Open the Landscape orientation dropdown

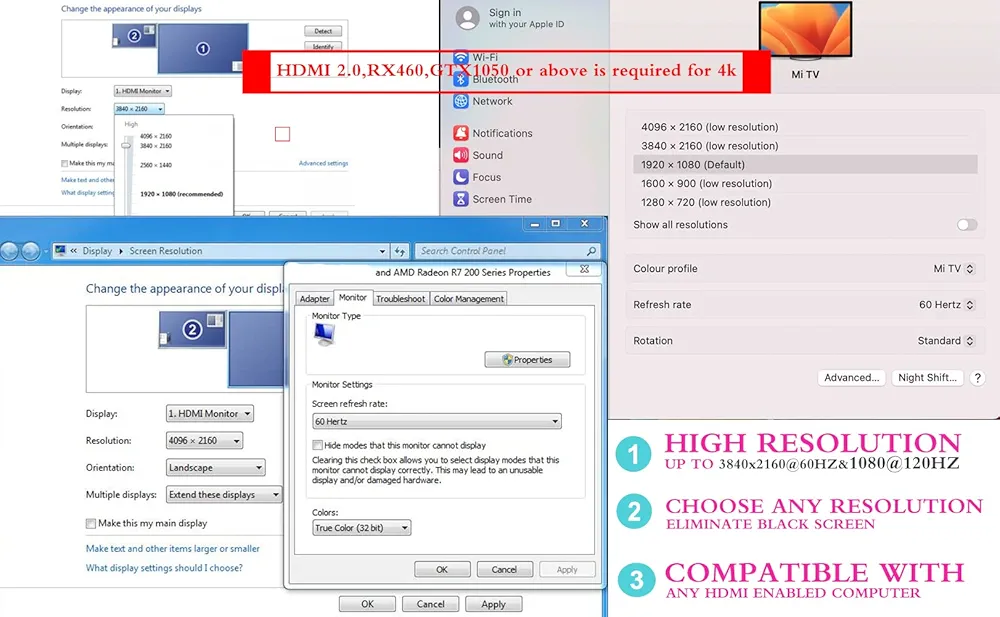(215, 467)
